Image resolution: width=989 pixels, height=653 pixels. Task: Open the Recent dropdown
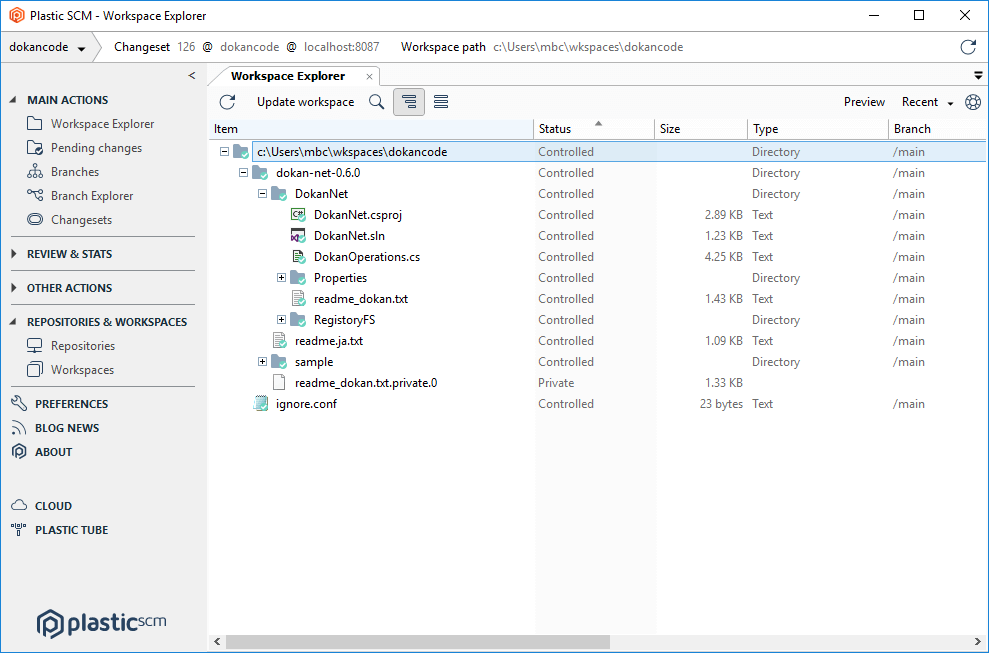(x=927, y=102)
